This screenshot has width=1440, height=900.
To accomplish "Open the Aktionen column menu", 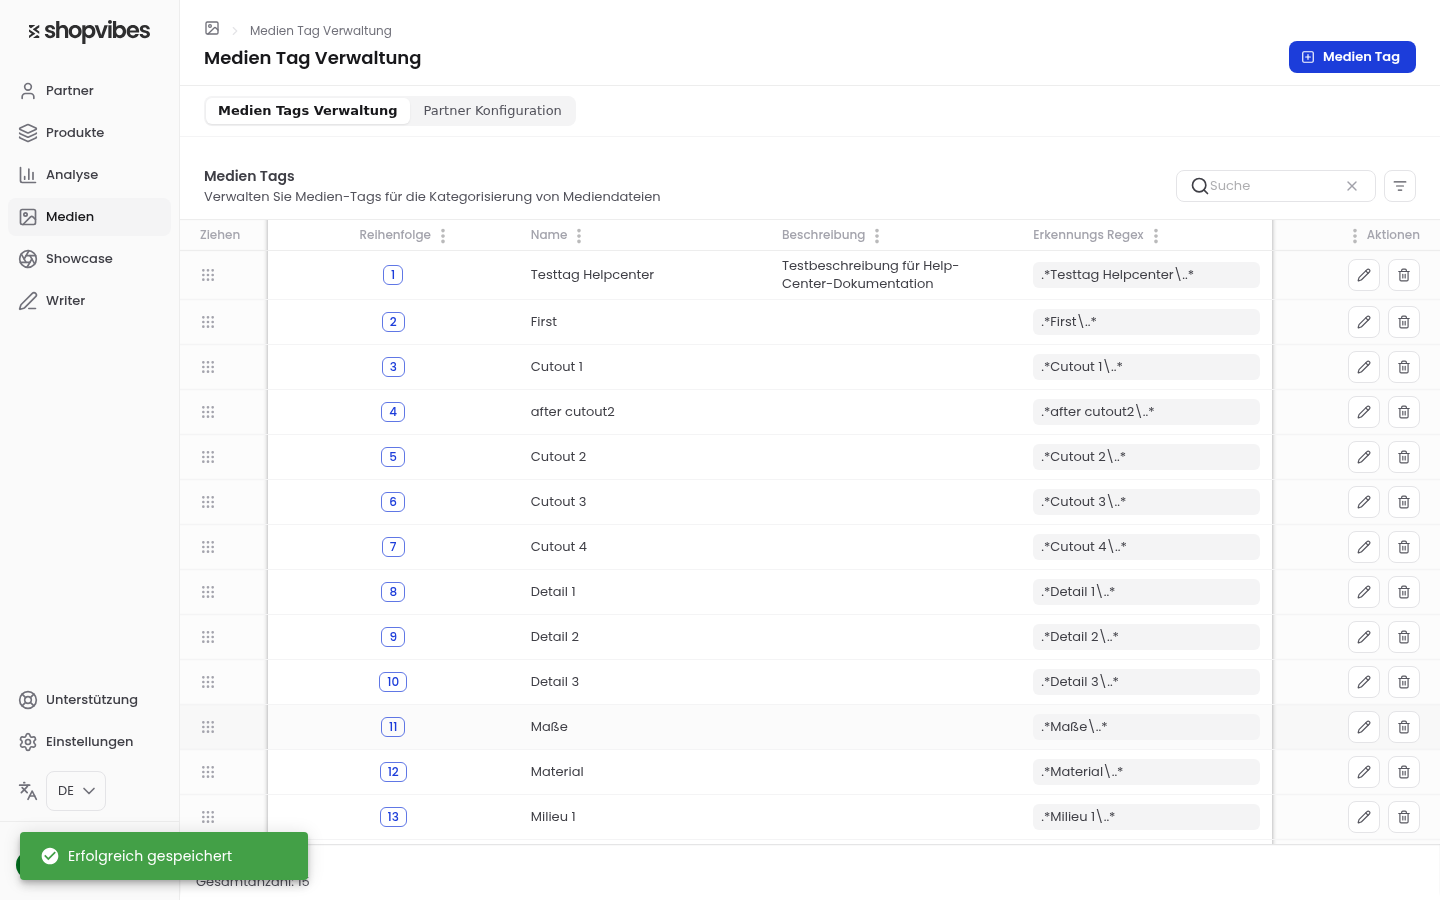I will (x=1355, y=236).
